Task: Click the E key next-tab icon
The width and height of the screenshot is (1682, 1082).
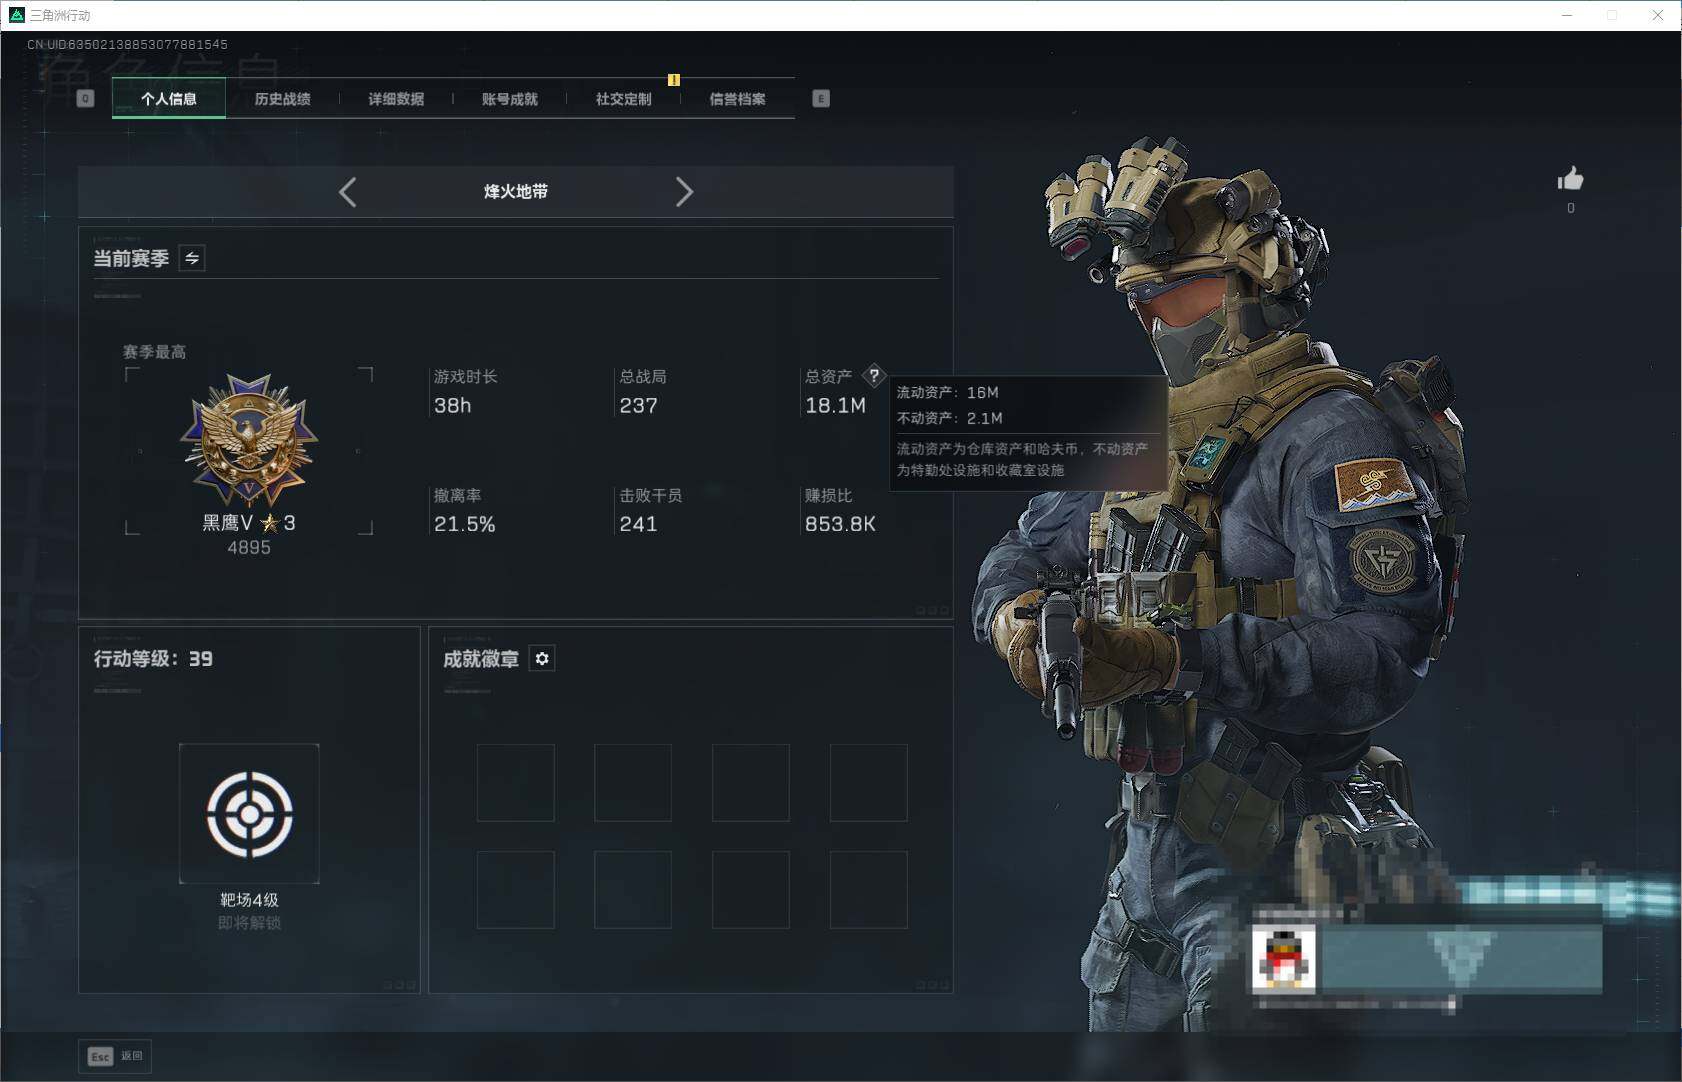Action: [821, 98]
